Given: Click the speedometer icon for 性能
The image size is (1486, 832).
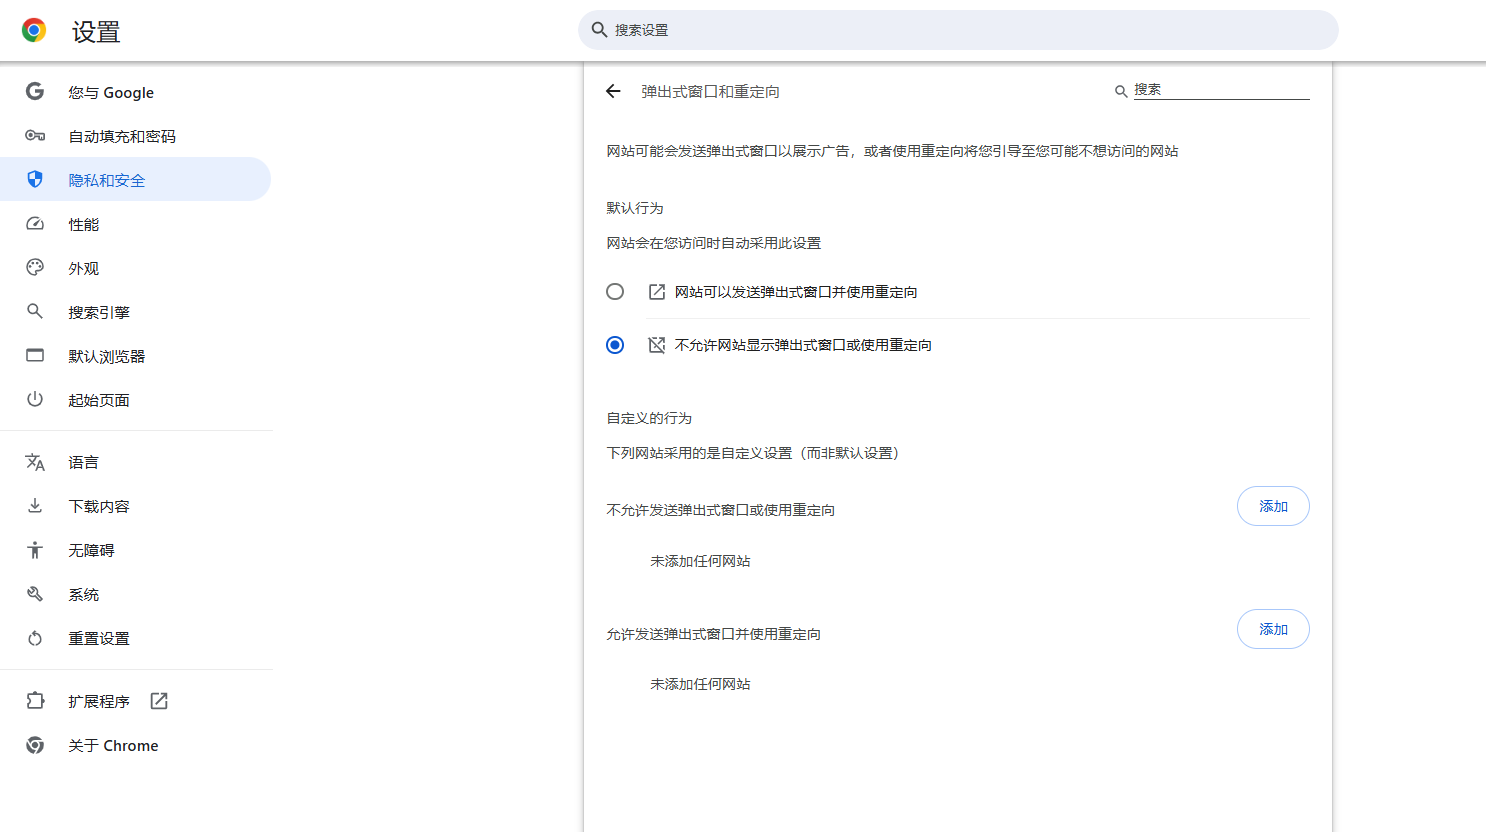Looking at the screenshot, I should coord(35,224).
